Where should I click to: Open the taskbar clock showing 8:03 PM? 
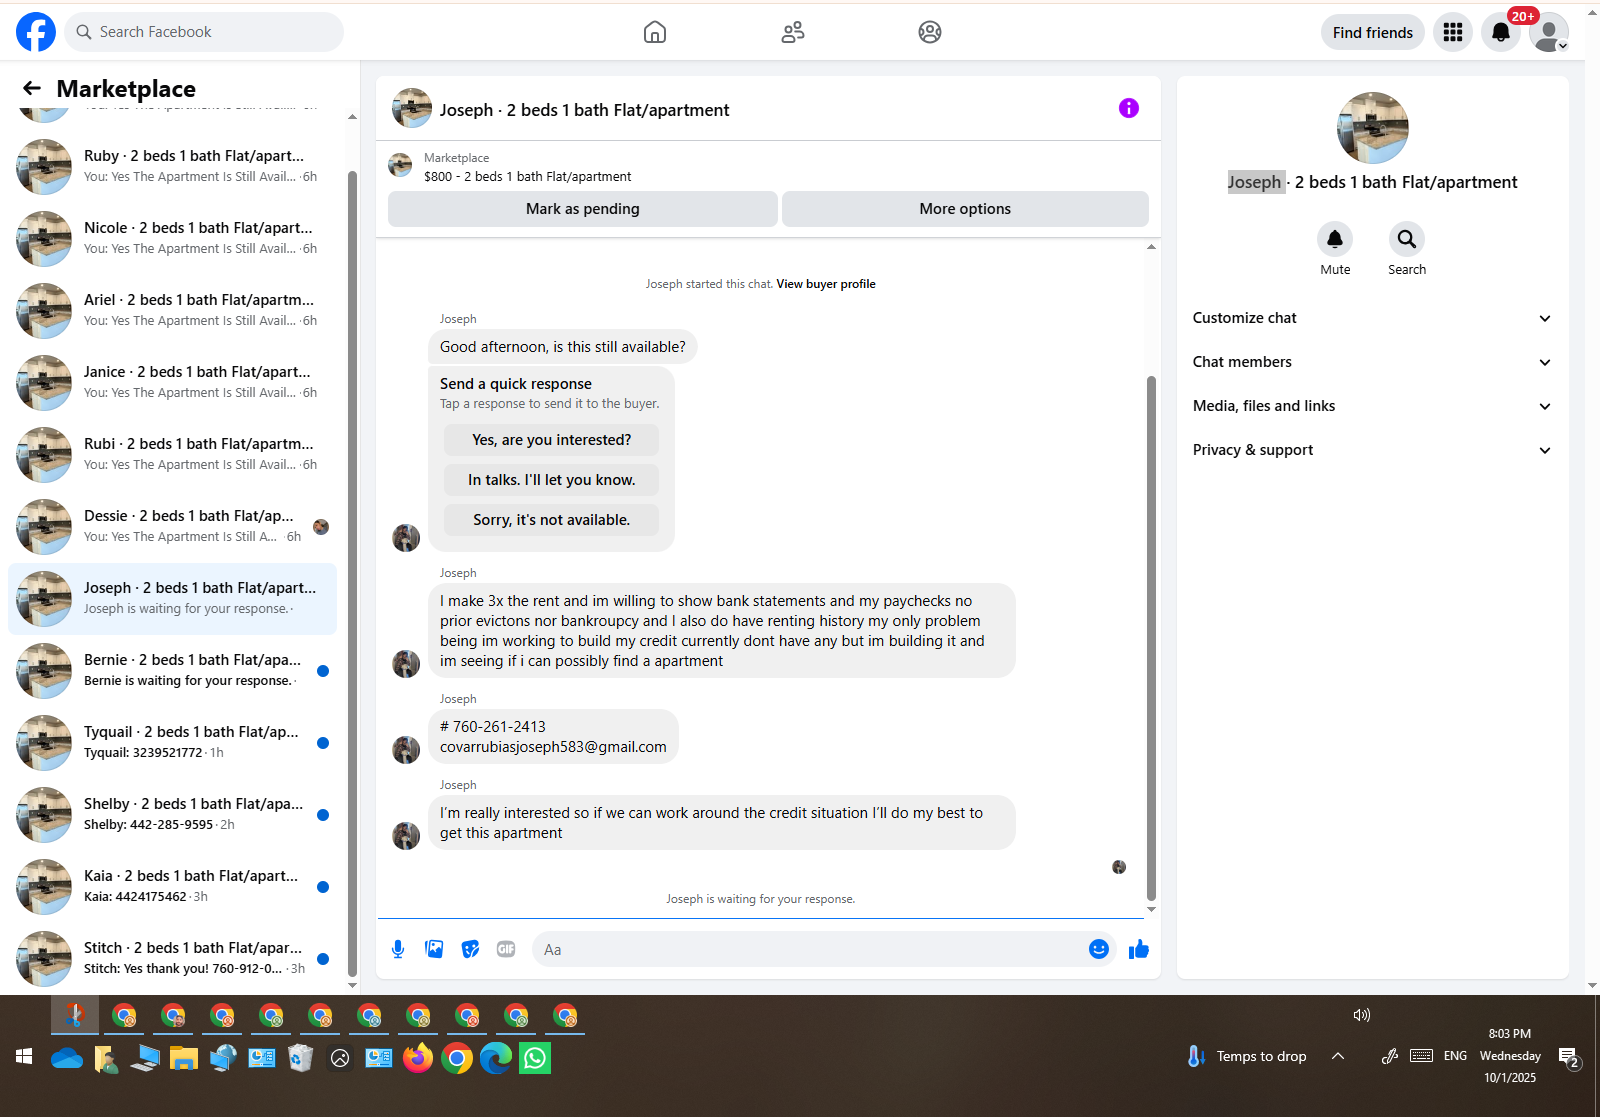click(1510, 1056)
